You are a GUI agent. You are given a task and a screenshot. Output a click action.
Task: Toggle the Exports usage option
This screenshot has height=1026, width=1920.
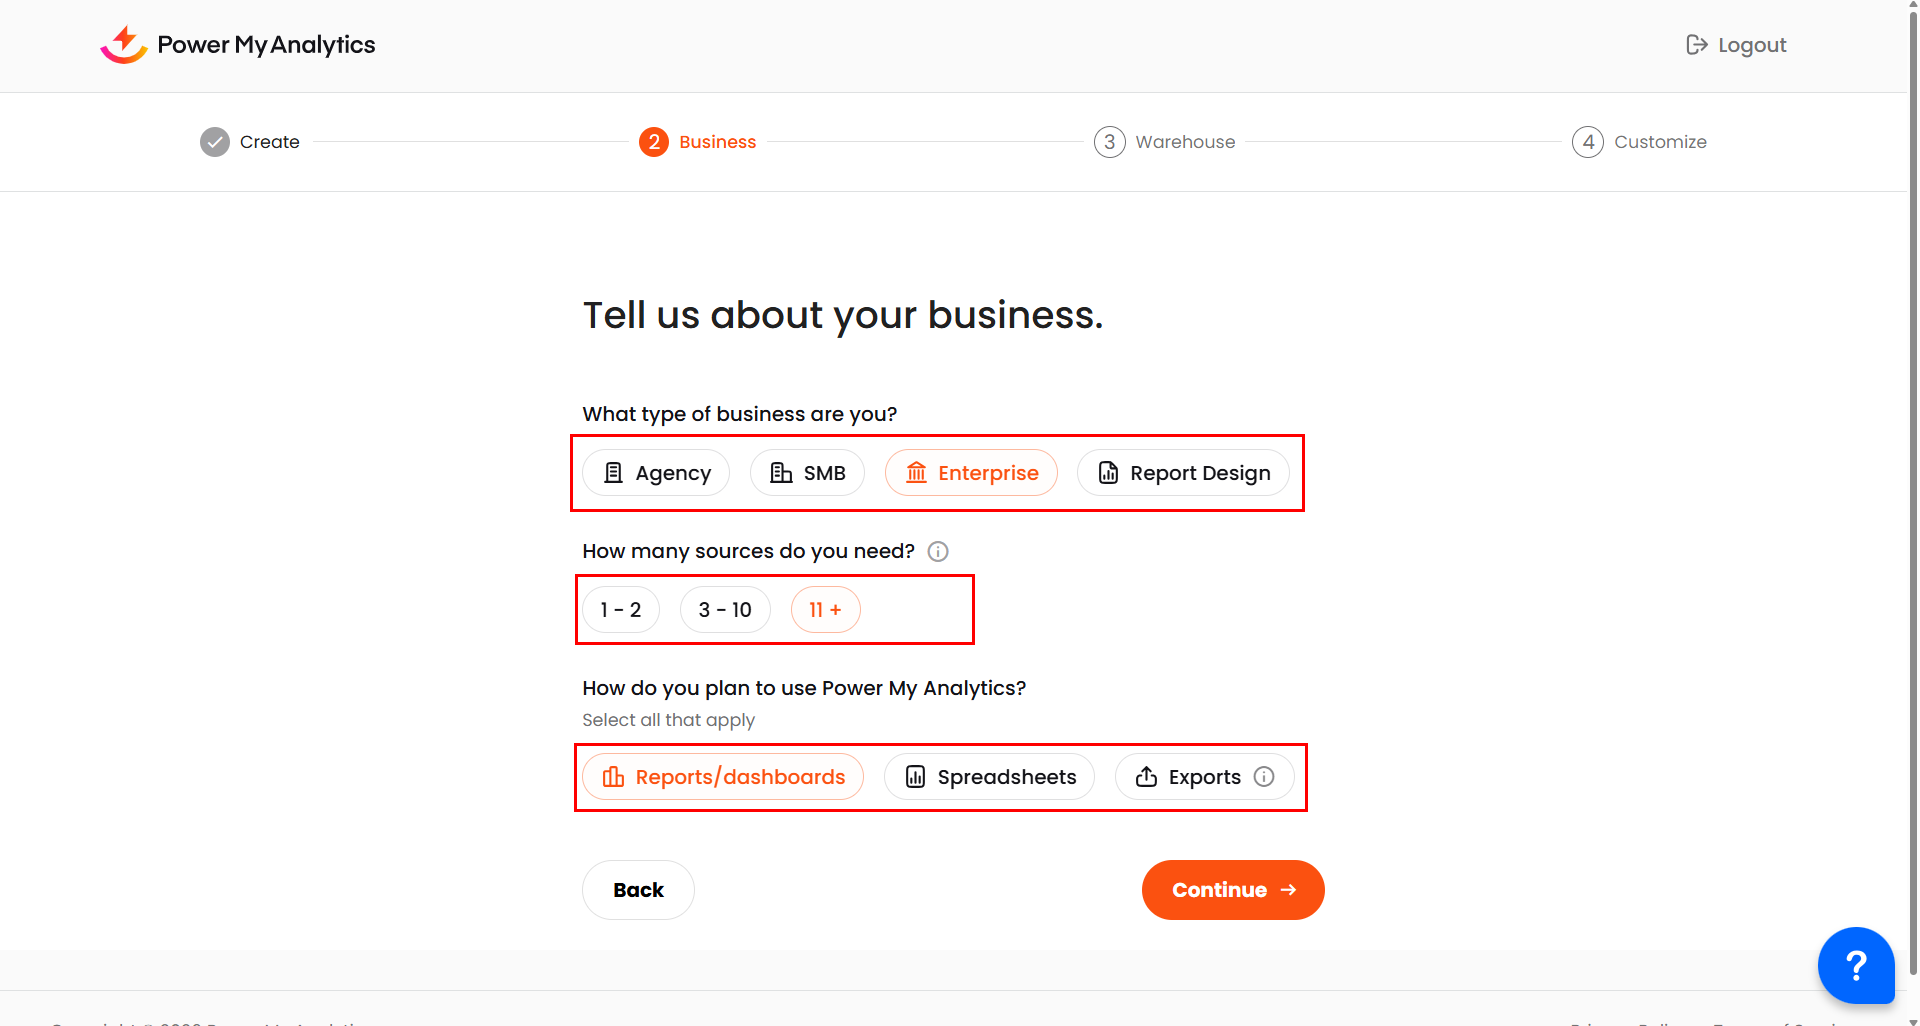click(x=1190, y=777)
